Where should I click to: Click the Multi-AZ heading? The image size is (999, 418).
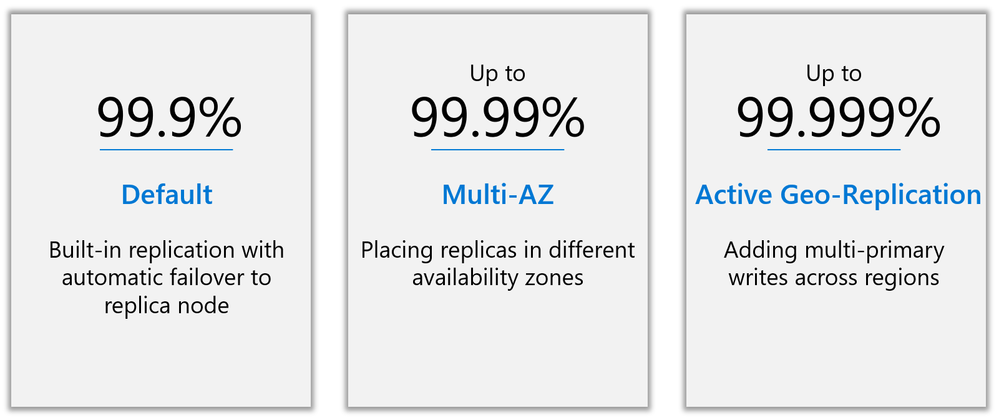498,195
